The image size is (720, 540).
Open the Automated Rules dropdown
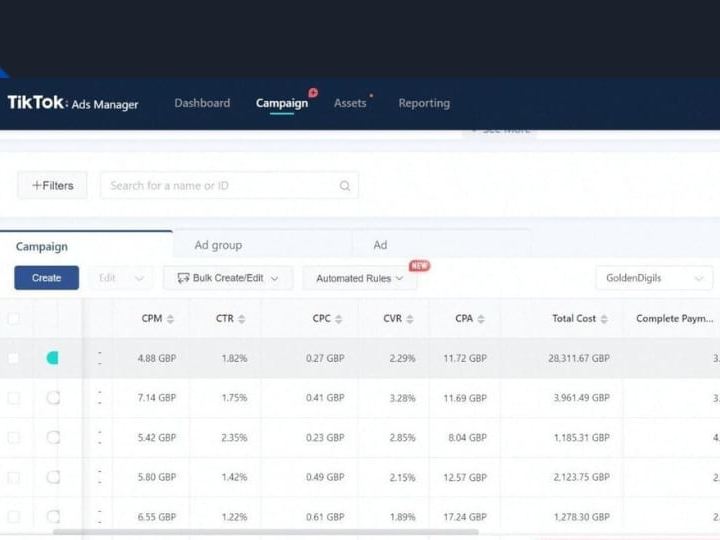pos(360,278)
